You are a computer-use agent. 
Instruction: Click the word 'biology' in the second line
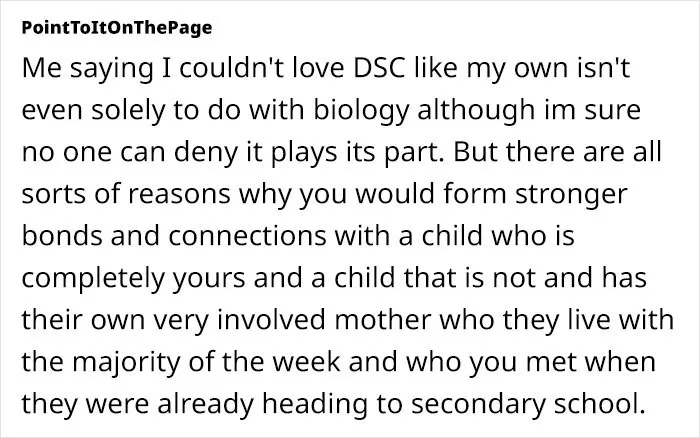(x=360, y=110)
